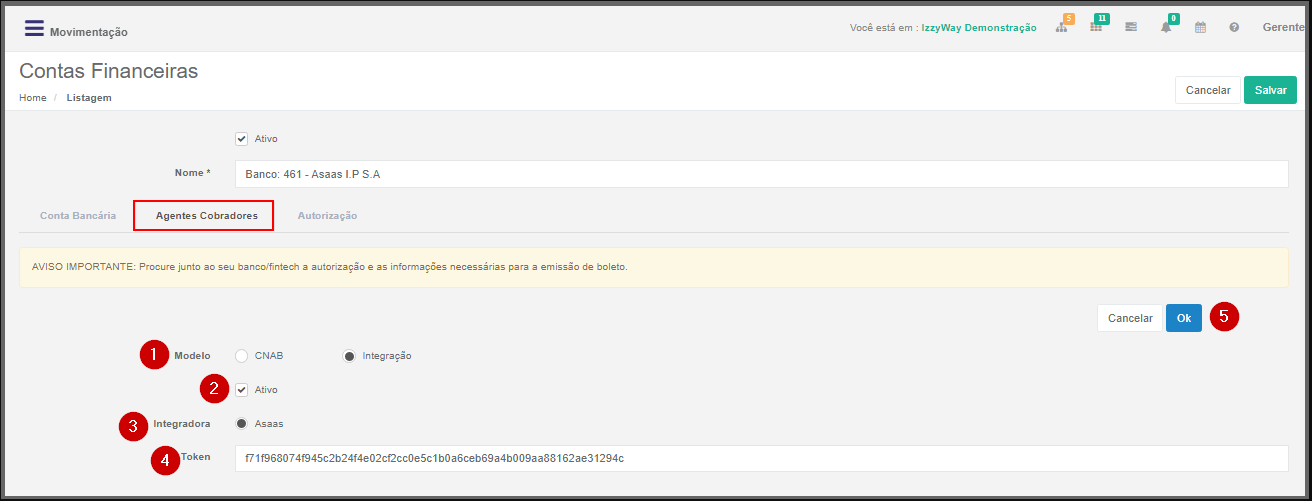Switch to the Autorização tab

tap(327, 216)
